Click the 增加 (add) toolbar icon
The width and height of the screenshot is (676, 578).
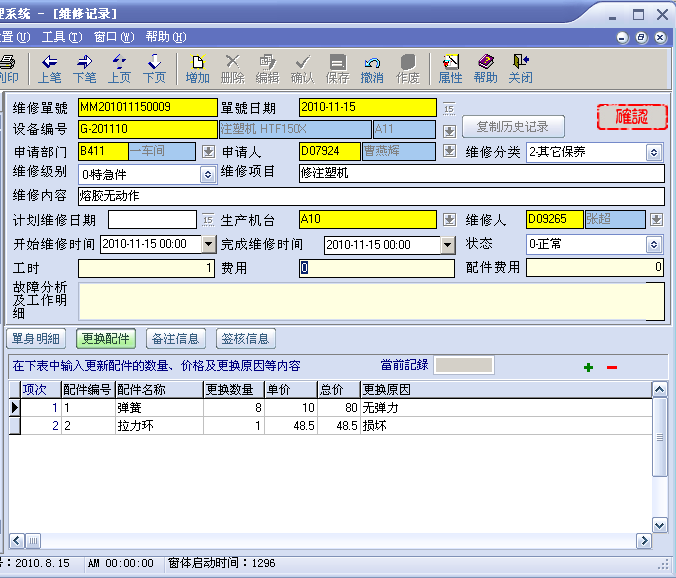[198, 67]
